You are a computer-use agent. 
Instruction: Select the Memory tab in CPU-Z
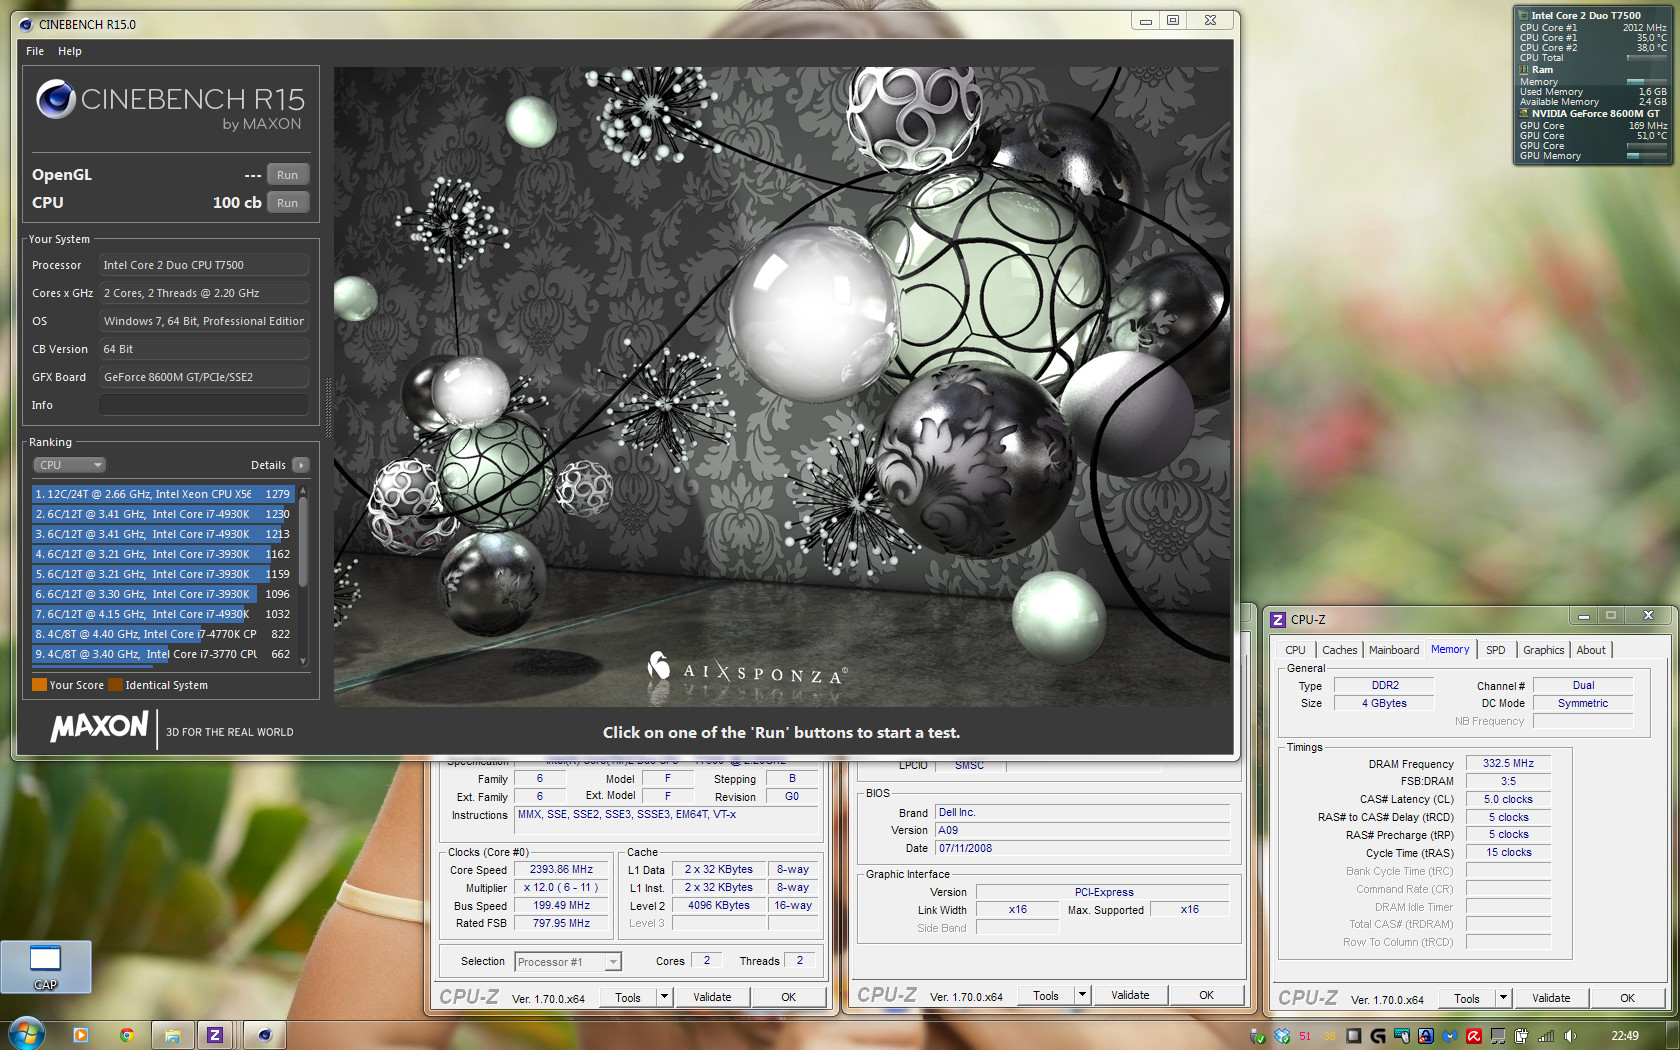[1450, 649]
